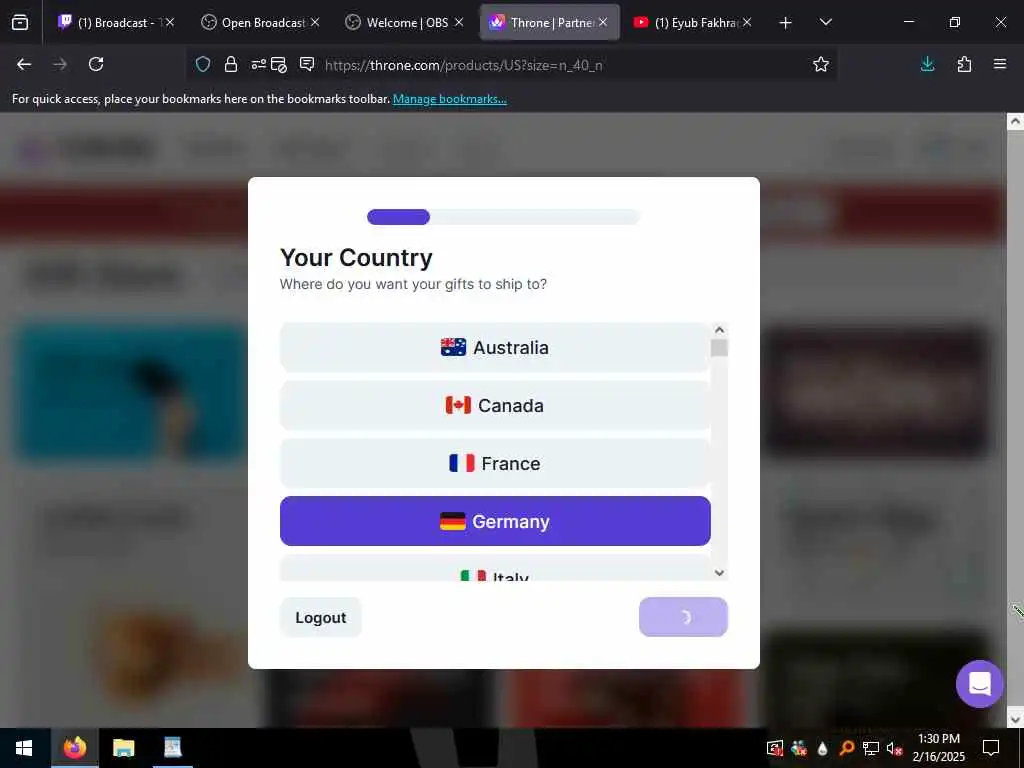Screen dimensions: 1024x768
Task: Open site security padlock info
Action: point(231,64)
